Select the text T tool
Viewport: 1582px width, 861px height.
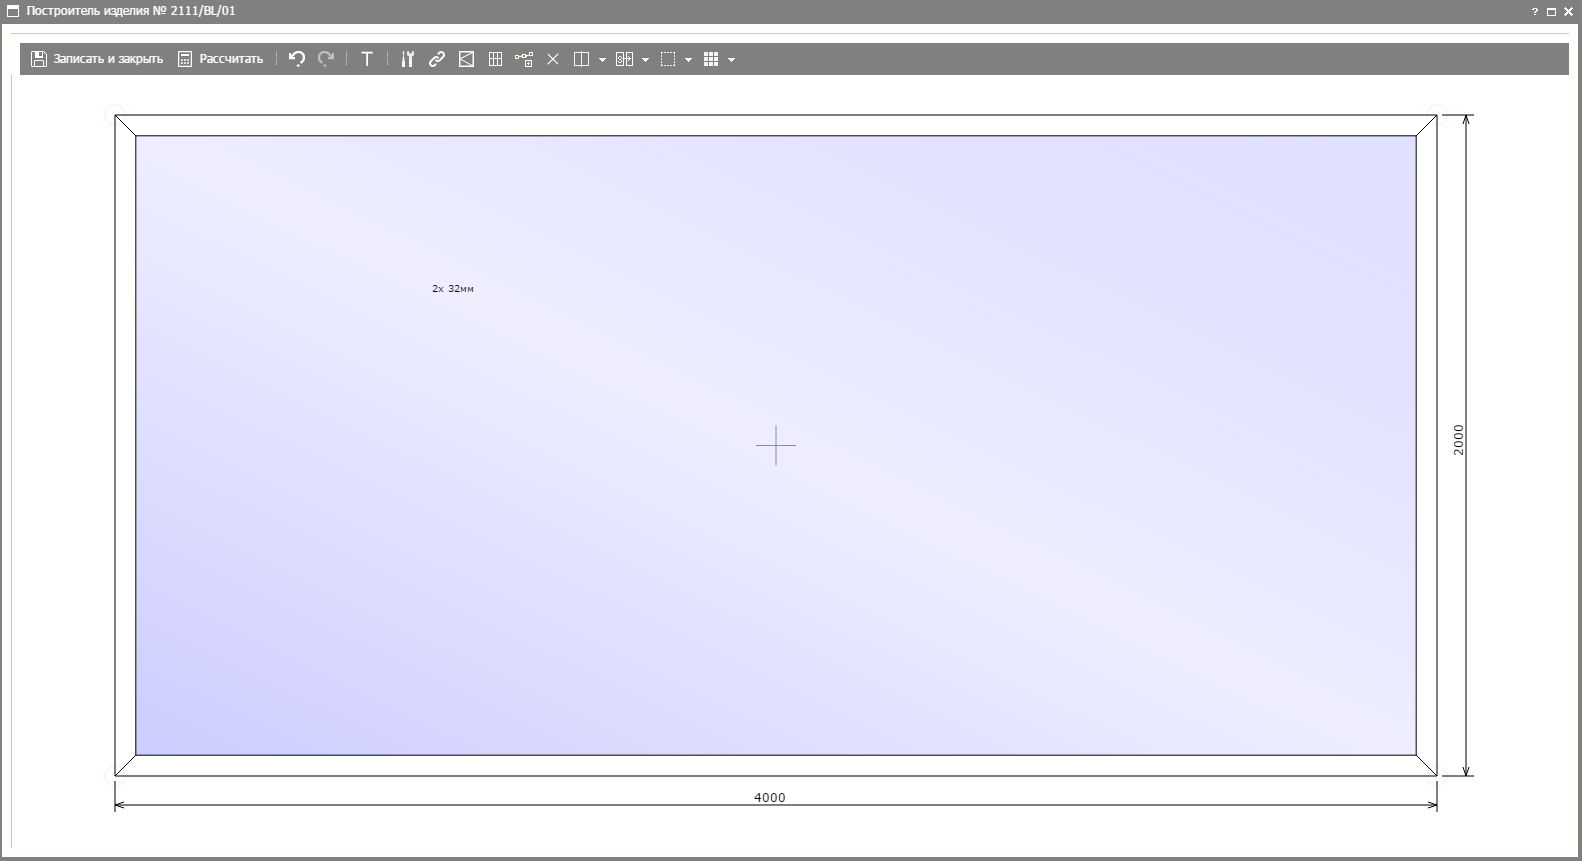(x=367, y=59)
